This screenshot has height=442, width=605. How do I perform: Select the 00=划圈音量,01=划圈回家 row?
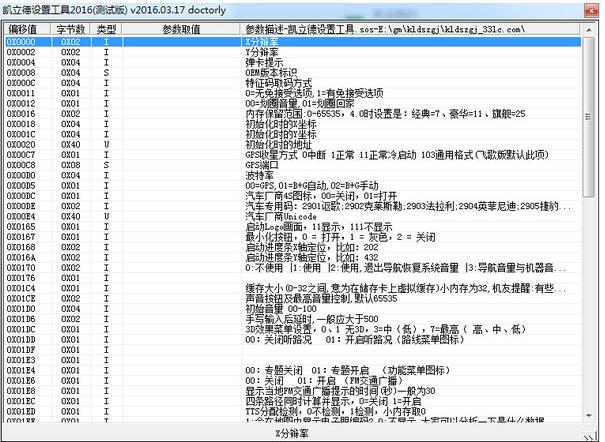(292, 103)
